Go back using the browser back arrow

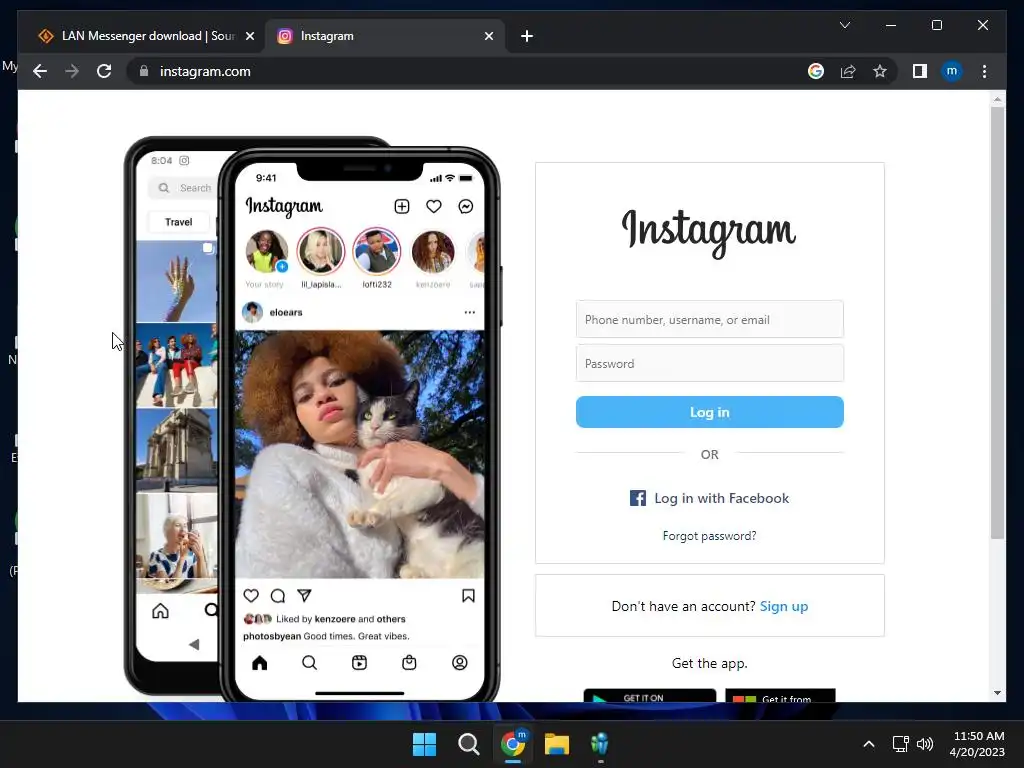[40, 71]
